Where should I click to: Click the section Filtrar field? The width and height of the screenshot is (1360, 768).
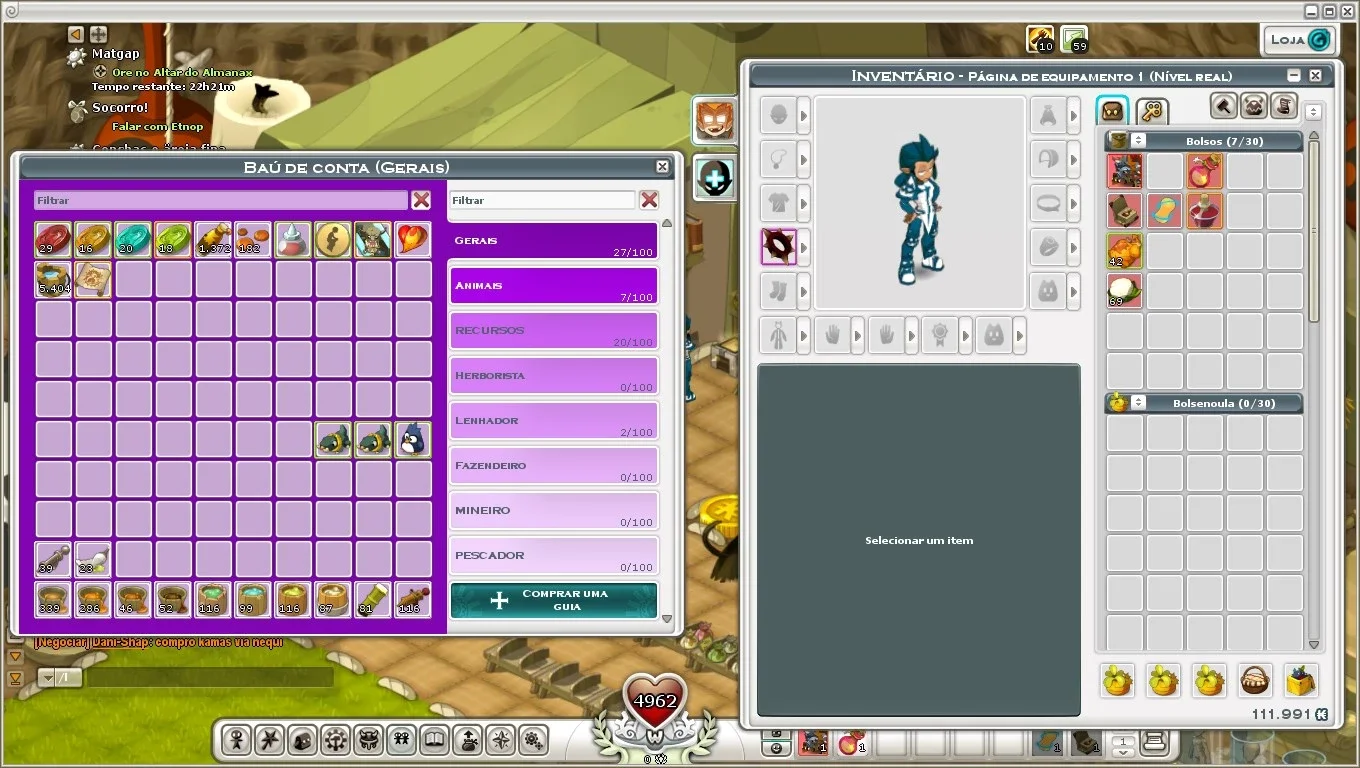pyautogui.click(x=542, y=200)
